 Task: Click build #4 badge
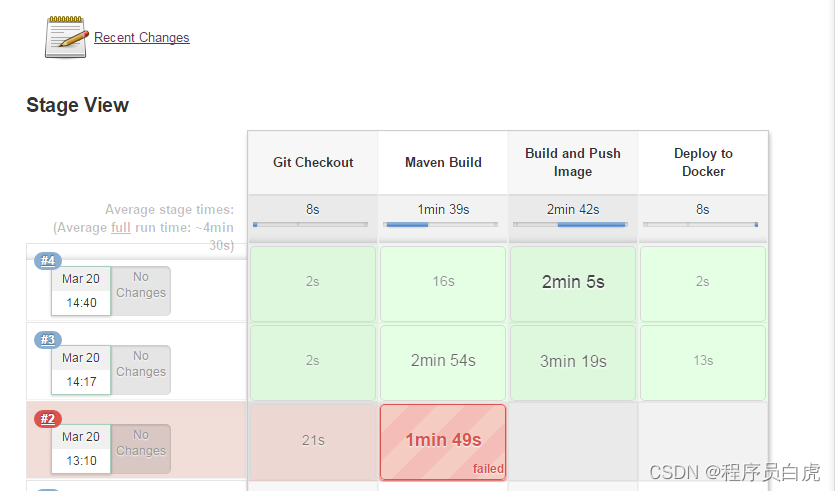point(48,261)
